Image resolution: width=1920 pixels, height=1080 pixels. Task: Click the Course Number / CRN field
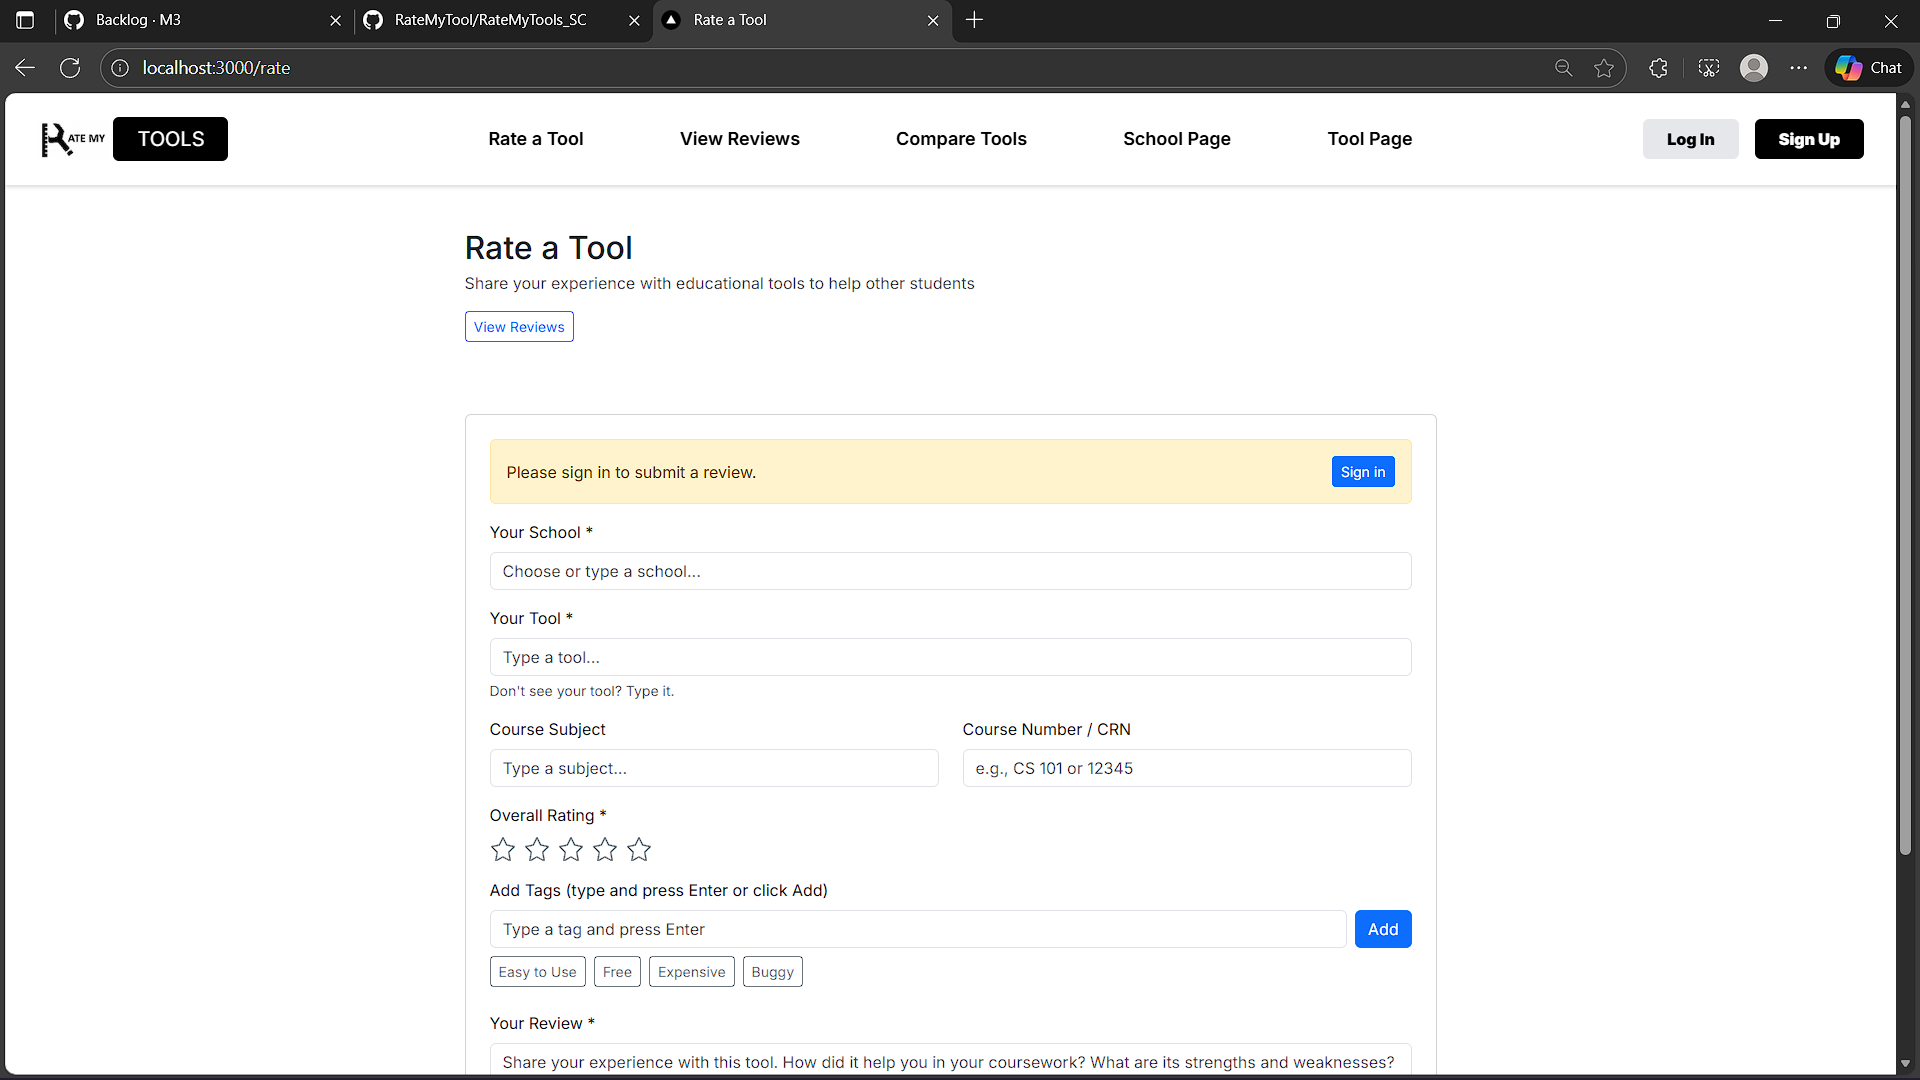(1186, 768)
